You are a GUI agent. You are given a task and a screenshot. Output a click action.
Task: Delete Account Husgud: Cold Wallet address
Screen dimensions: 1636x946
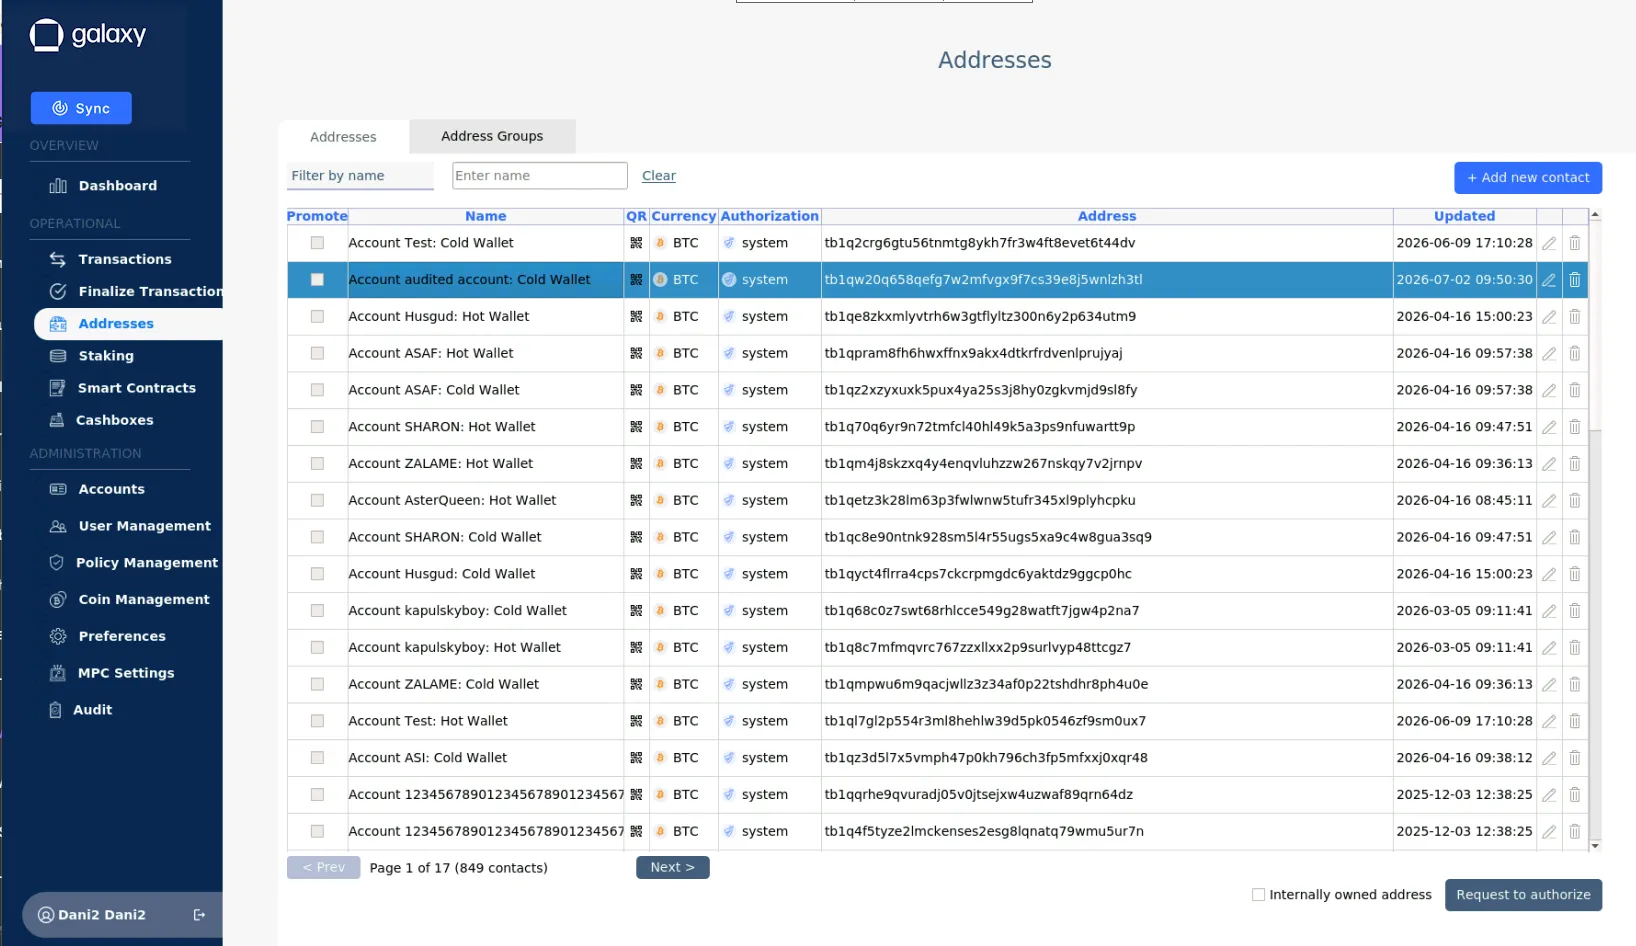1575,574
